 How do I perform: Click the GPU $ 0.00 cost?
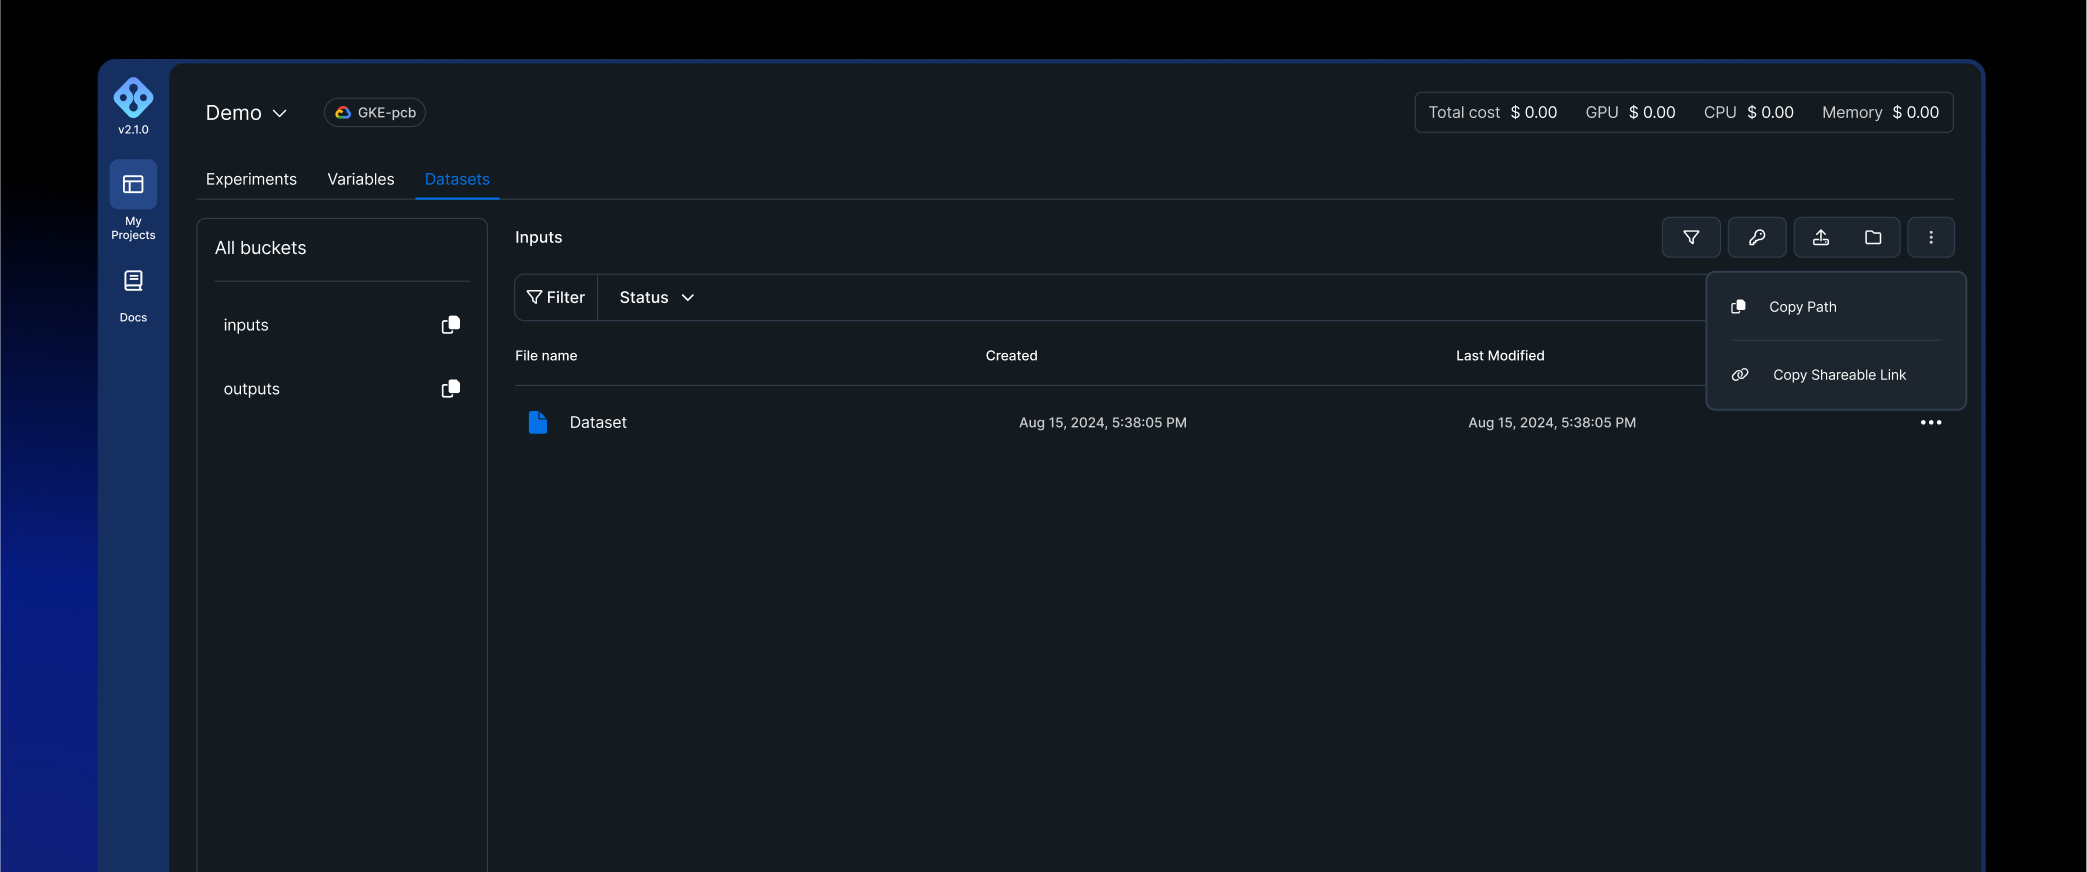click(x=1631, y=113)
